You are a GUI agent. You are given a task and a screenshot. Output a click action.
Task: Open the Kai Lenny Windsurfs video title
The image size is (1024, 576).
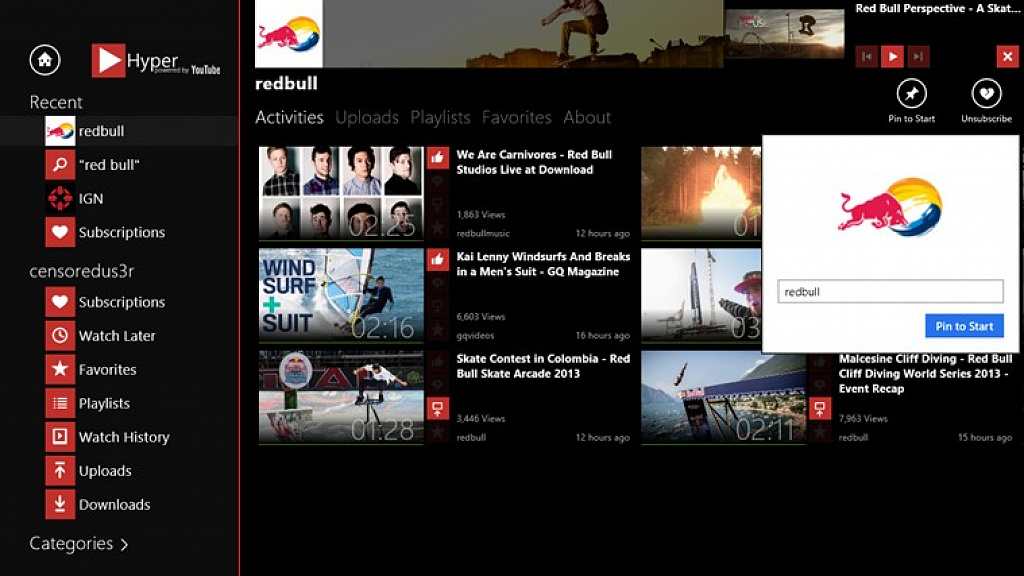(x=543, y=264)
